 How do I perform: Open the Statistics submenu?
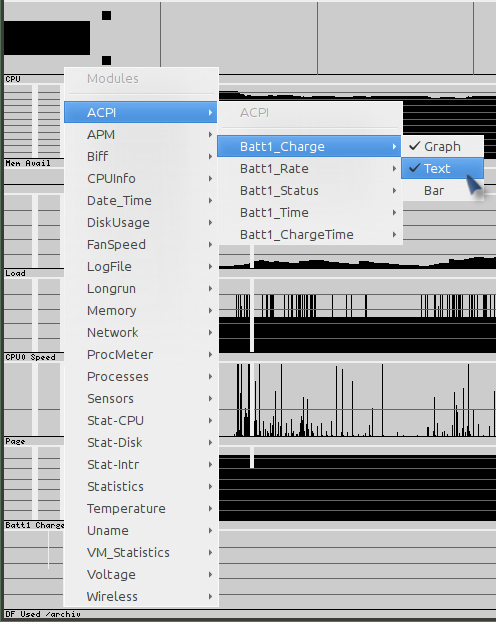140,487
